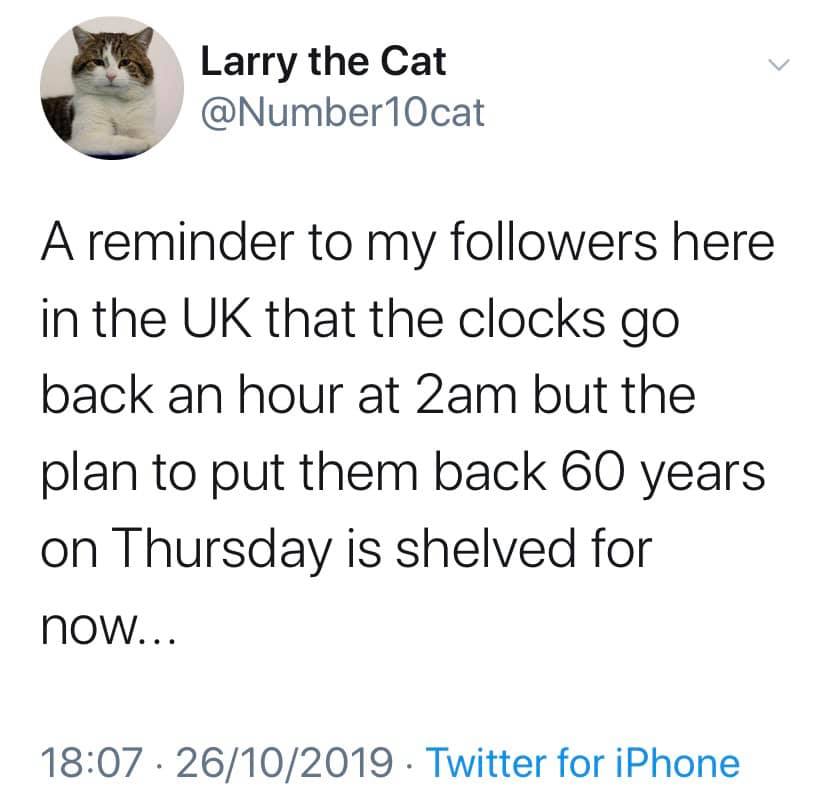Click the @Number10cat handle
This screenshot has width=828, height=803.
[342, 112]
